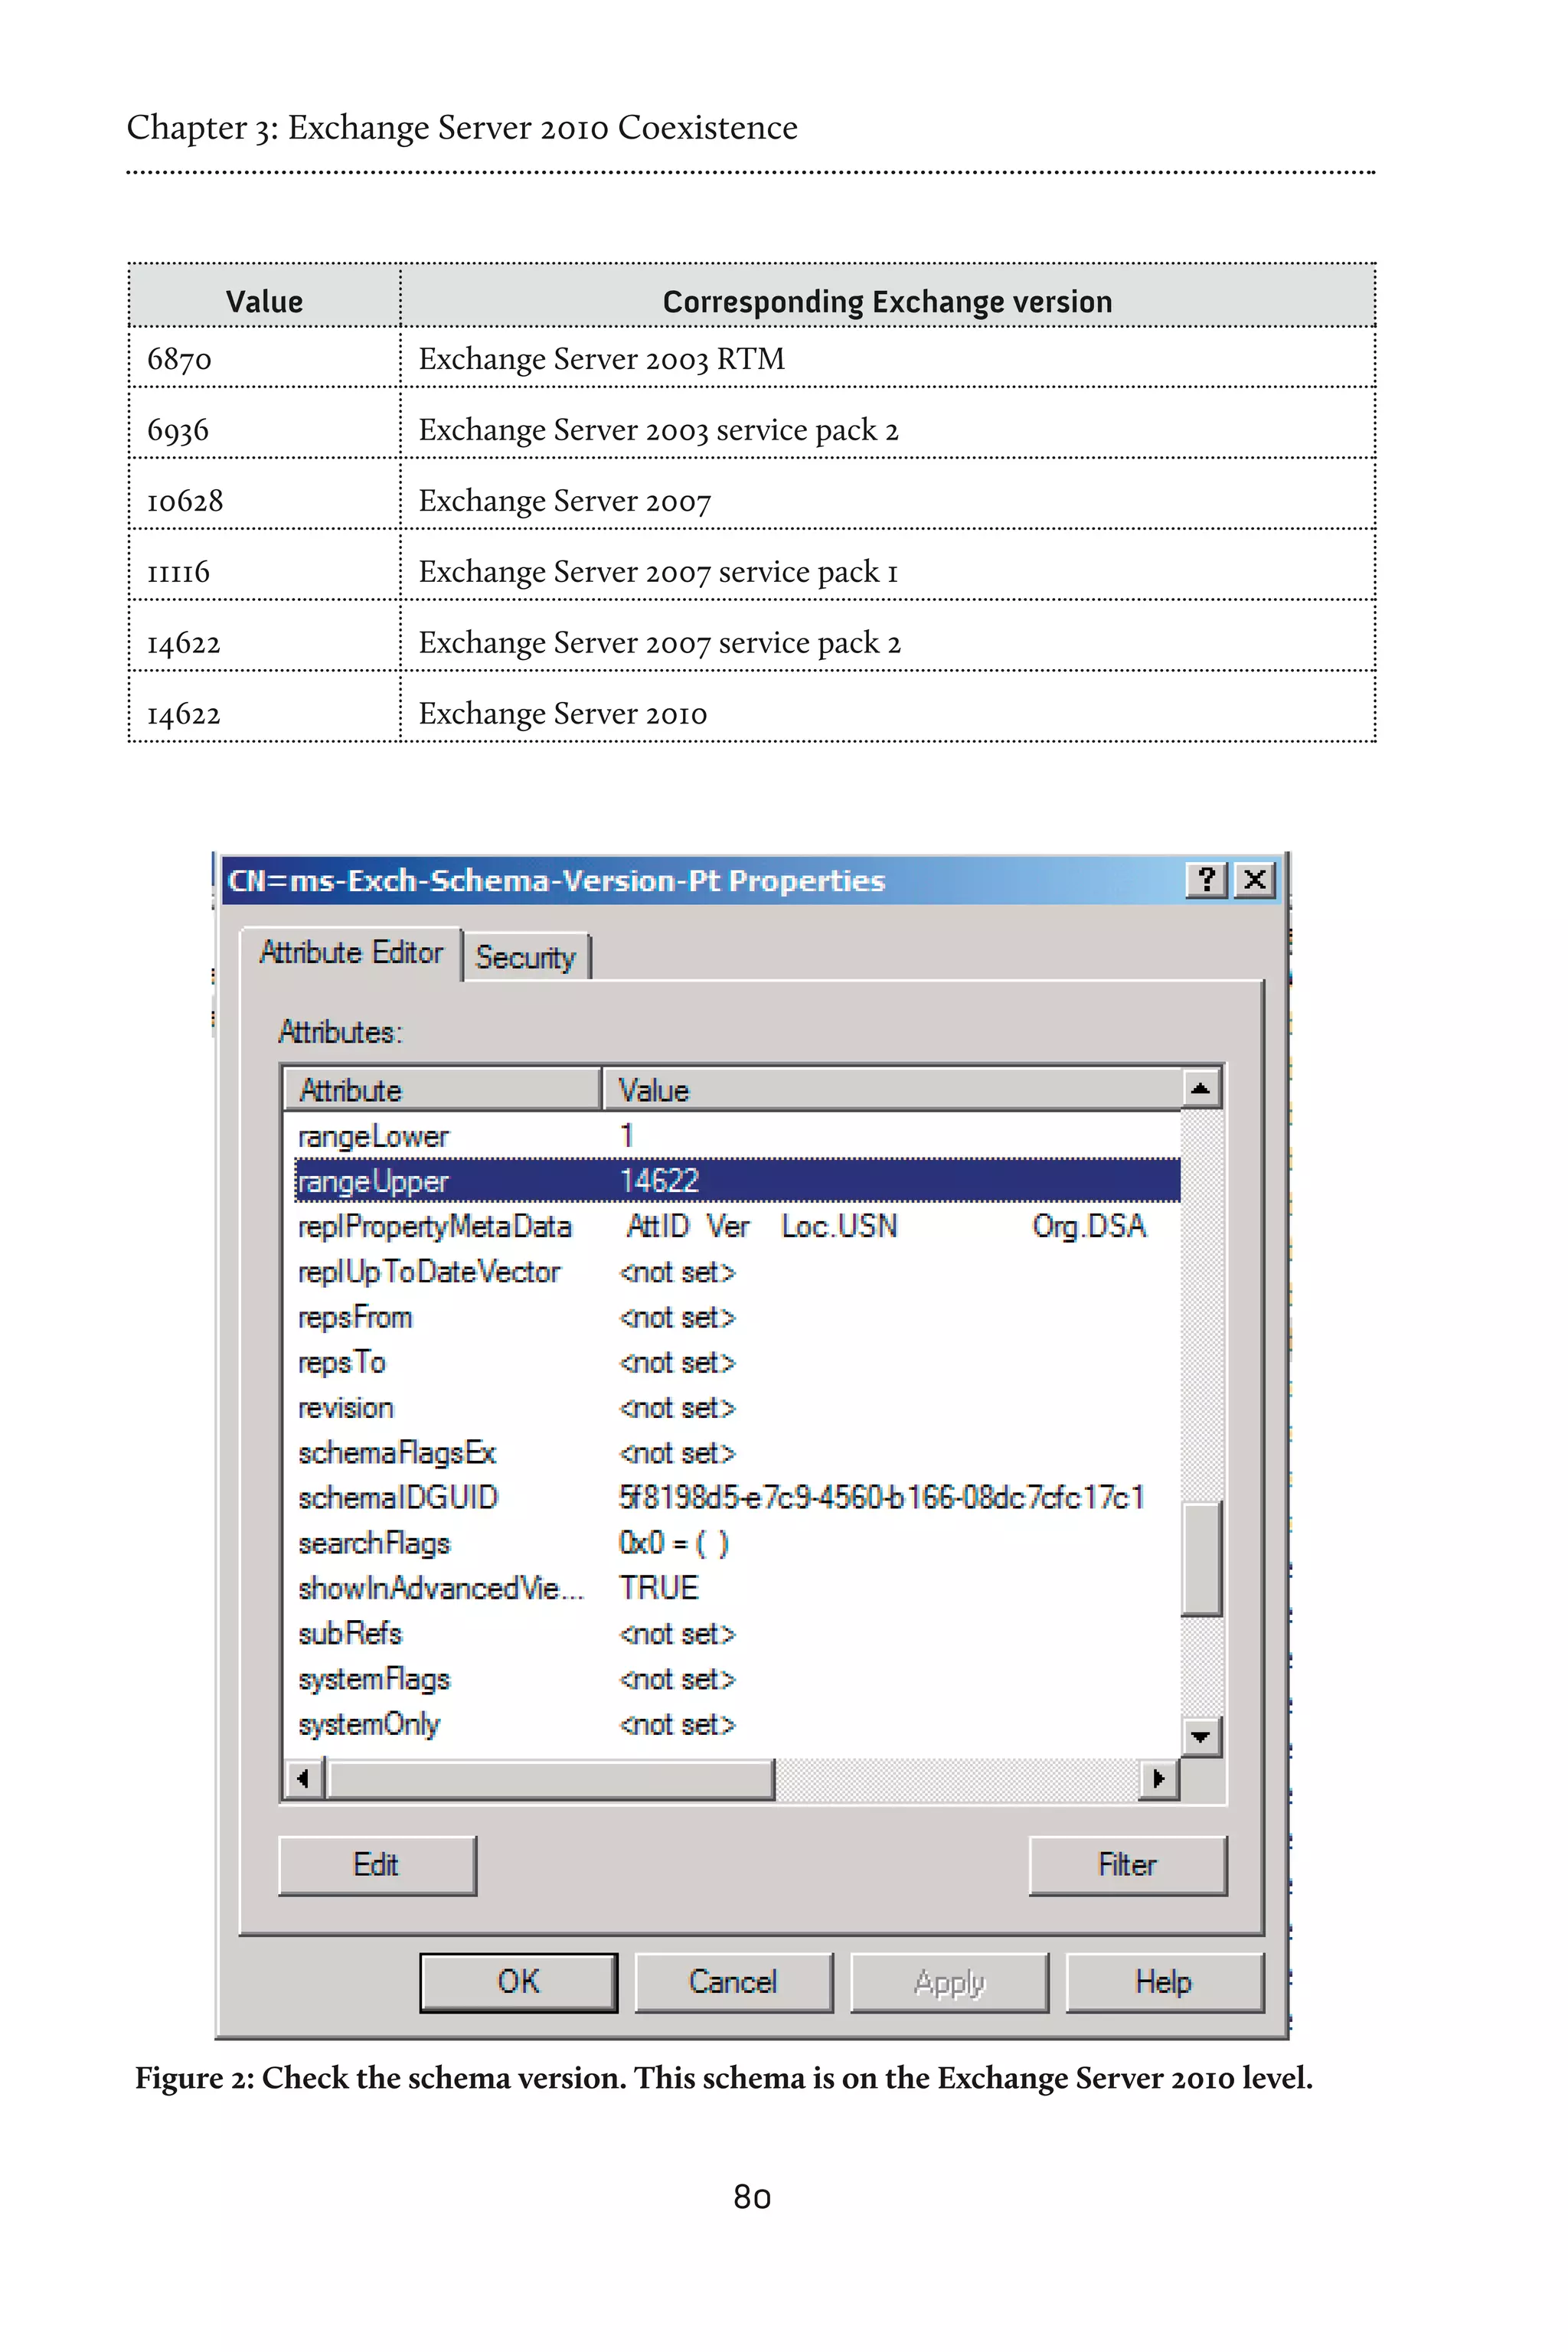The width and height of the screenshot is (1568, 2352).
Task: Open the Security tab
Action: [x=525, y=957]
